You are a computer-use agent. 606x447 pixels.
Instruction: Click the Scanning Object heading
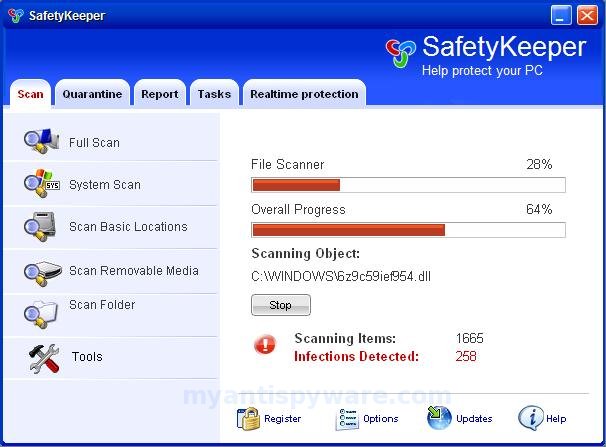pos(305,253)
